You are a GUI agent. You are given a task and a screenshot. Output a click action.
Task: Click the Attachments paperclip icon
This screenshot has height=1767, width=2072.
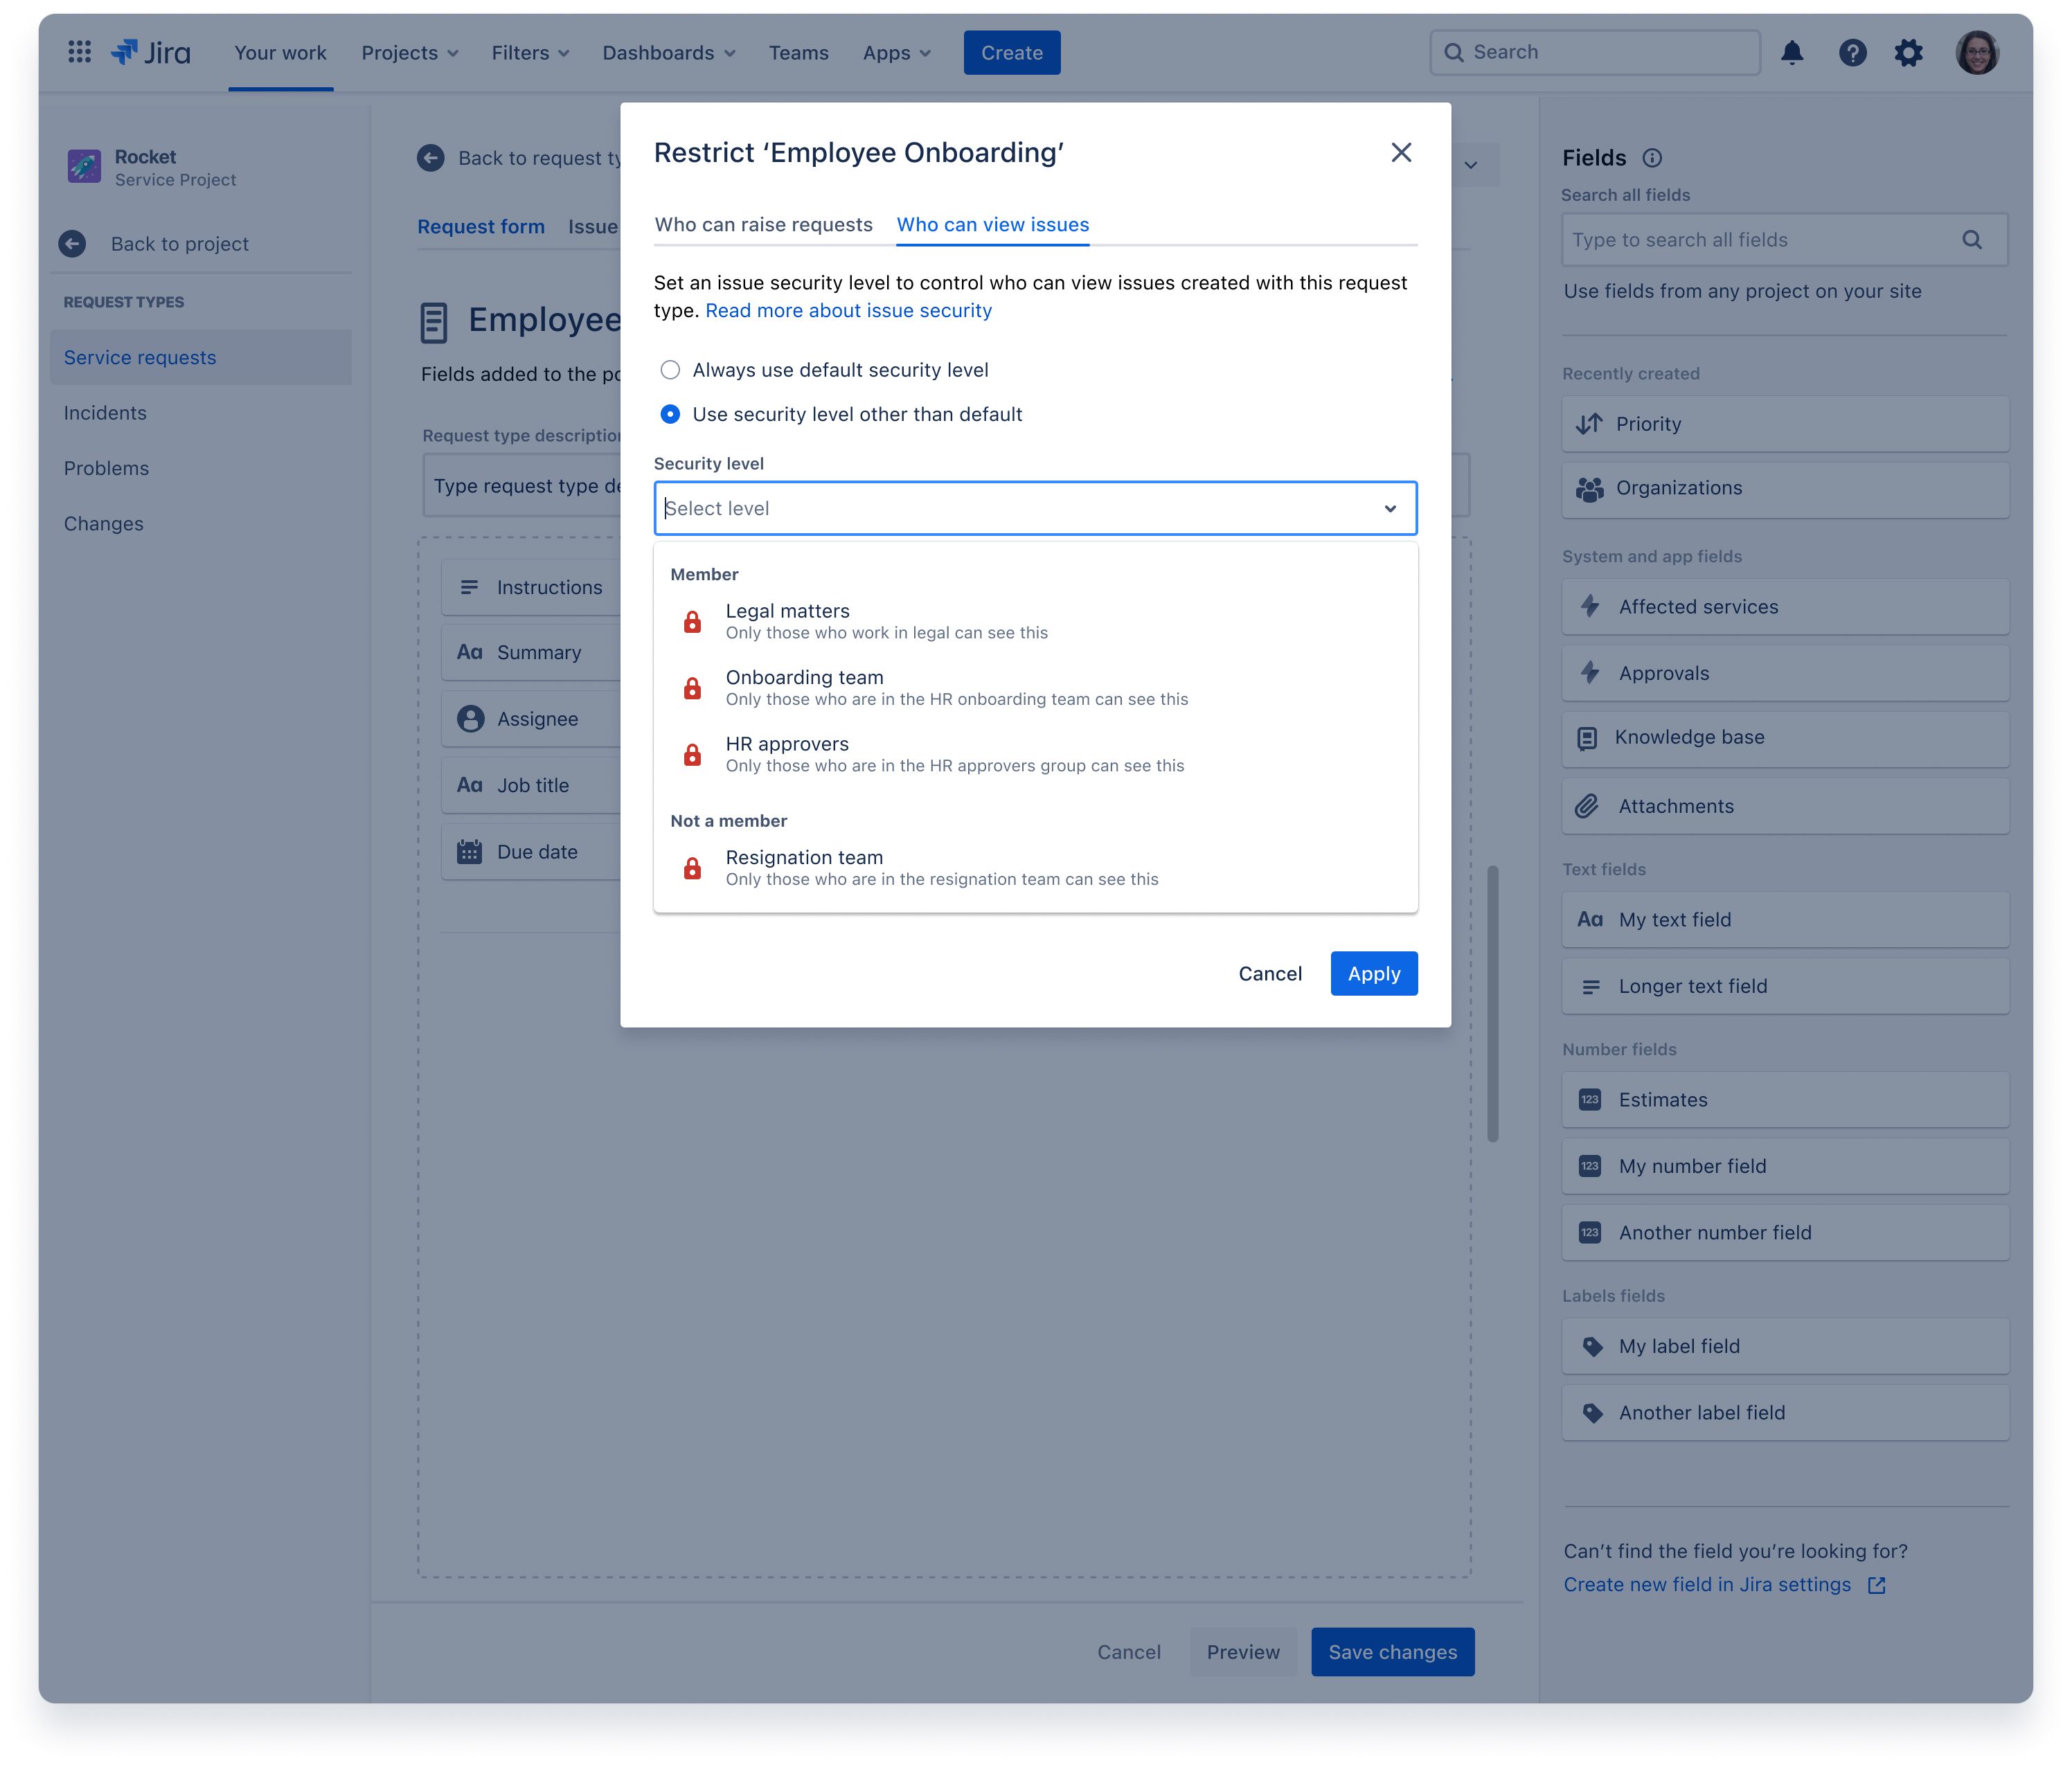(x=1588, y=805)
